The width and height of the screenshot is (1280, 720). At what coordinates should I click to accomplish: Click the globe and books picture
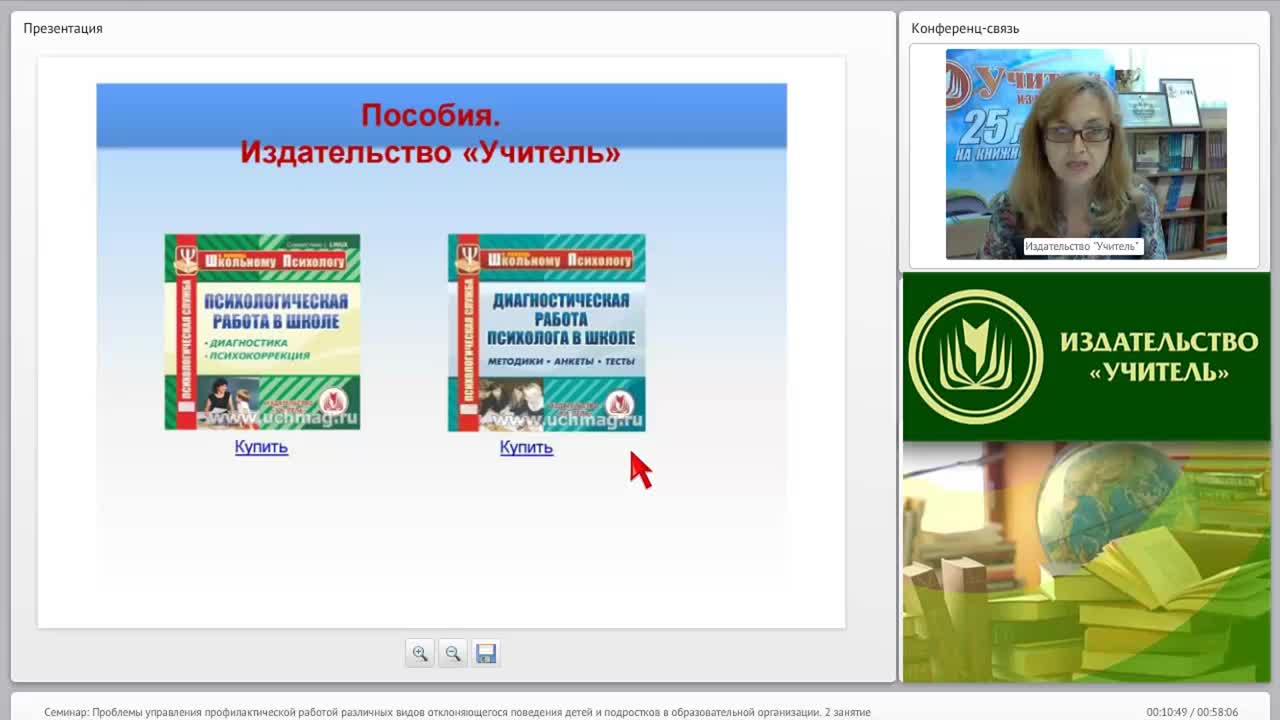1086,562
